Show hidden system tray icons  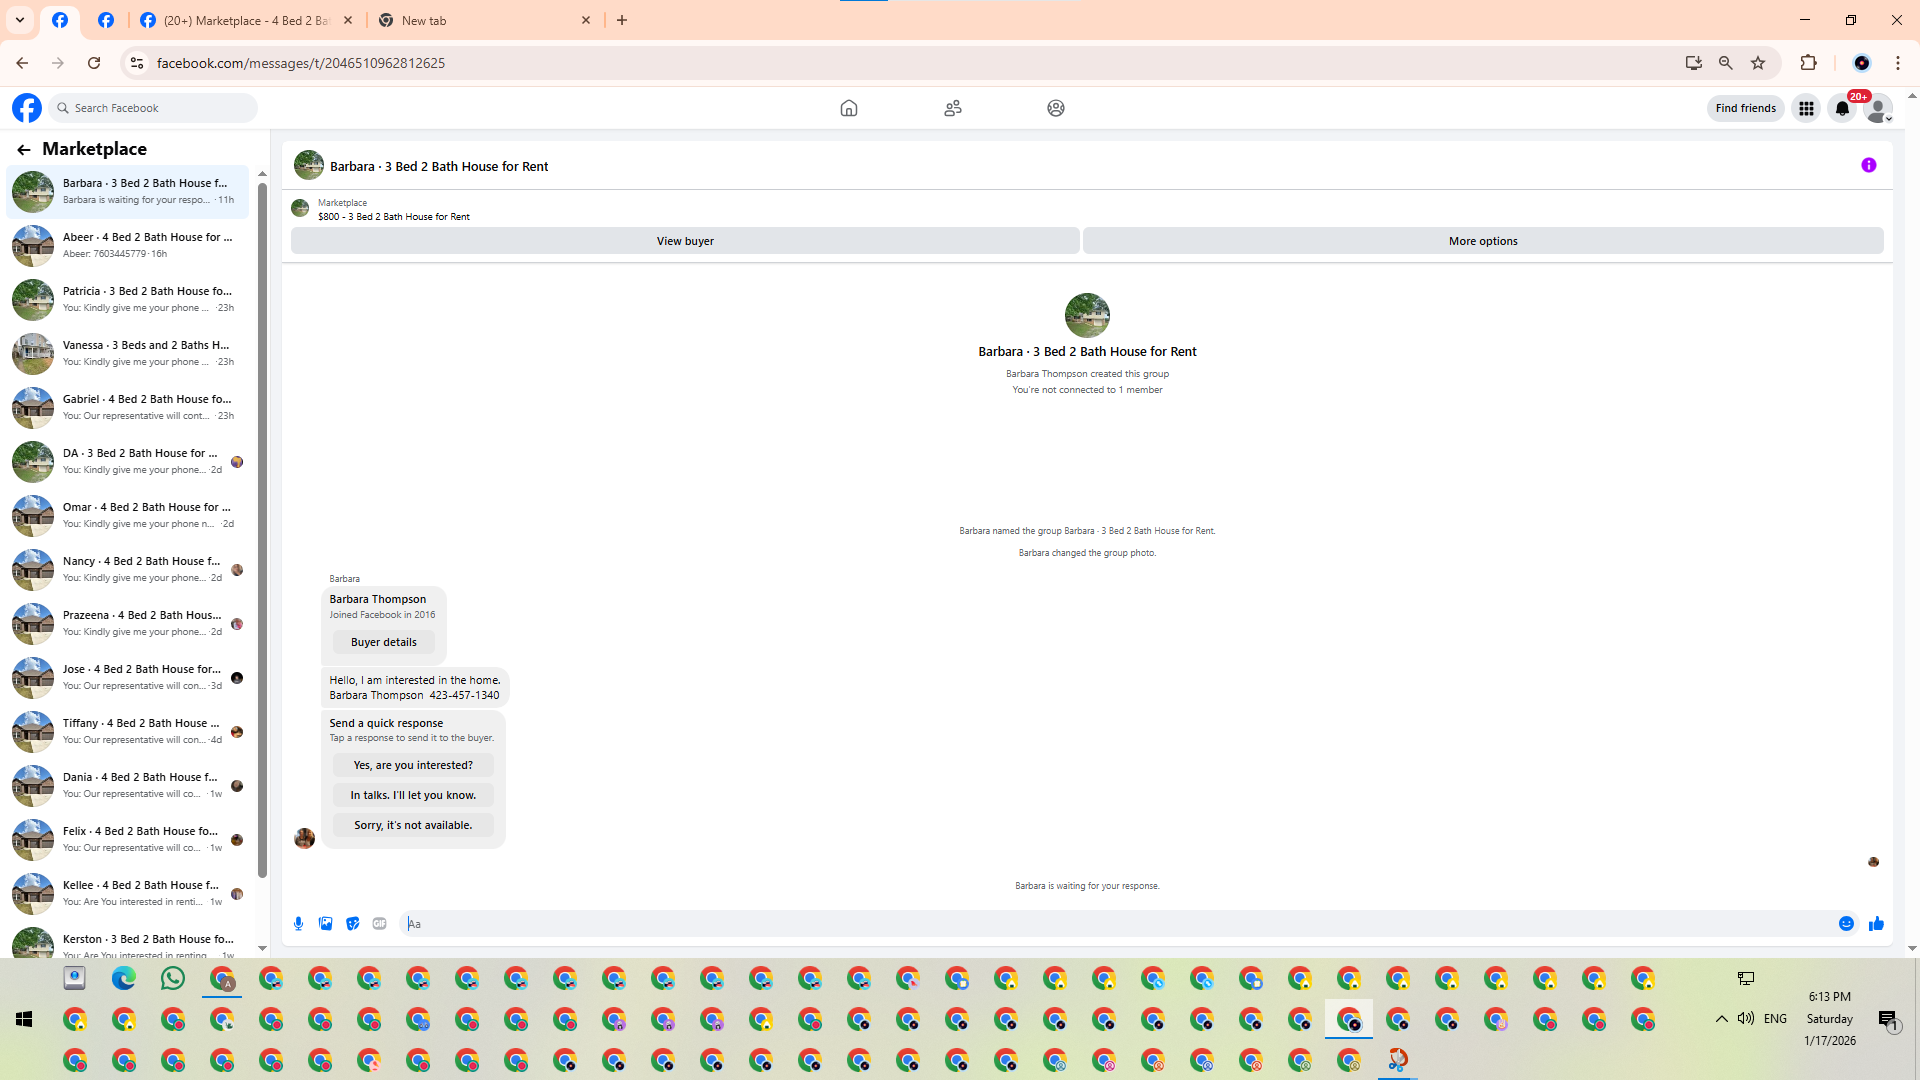pyautogui.click(x=1721, y=1019)
